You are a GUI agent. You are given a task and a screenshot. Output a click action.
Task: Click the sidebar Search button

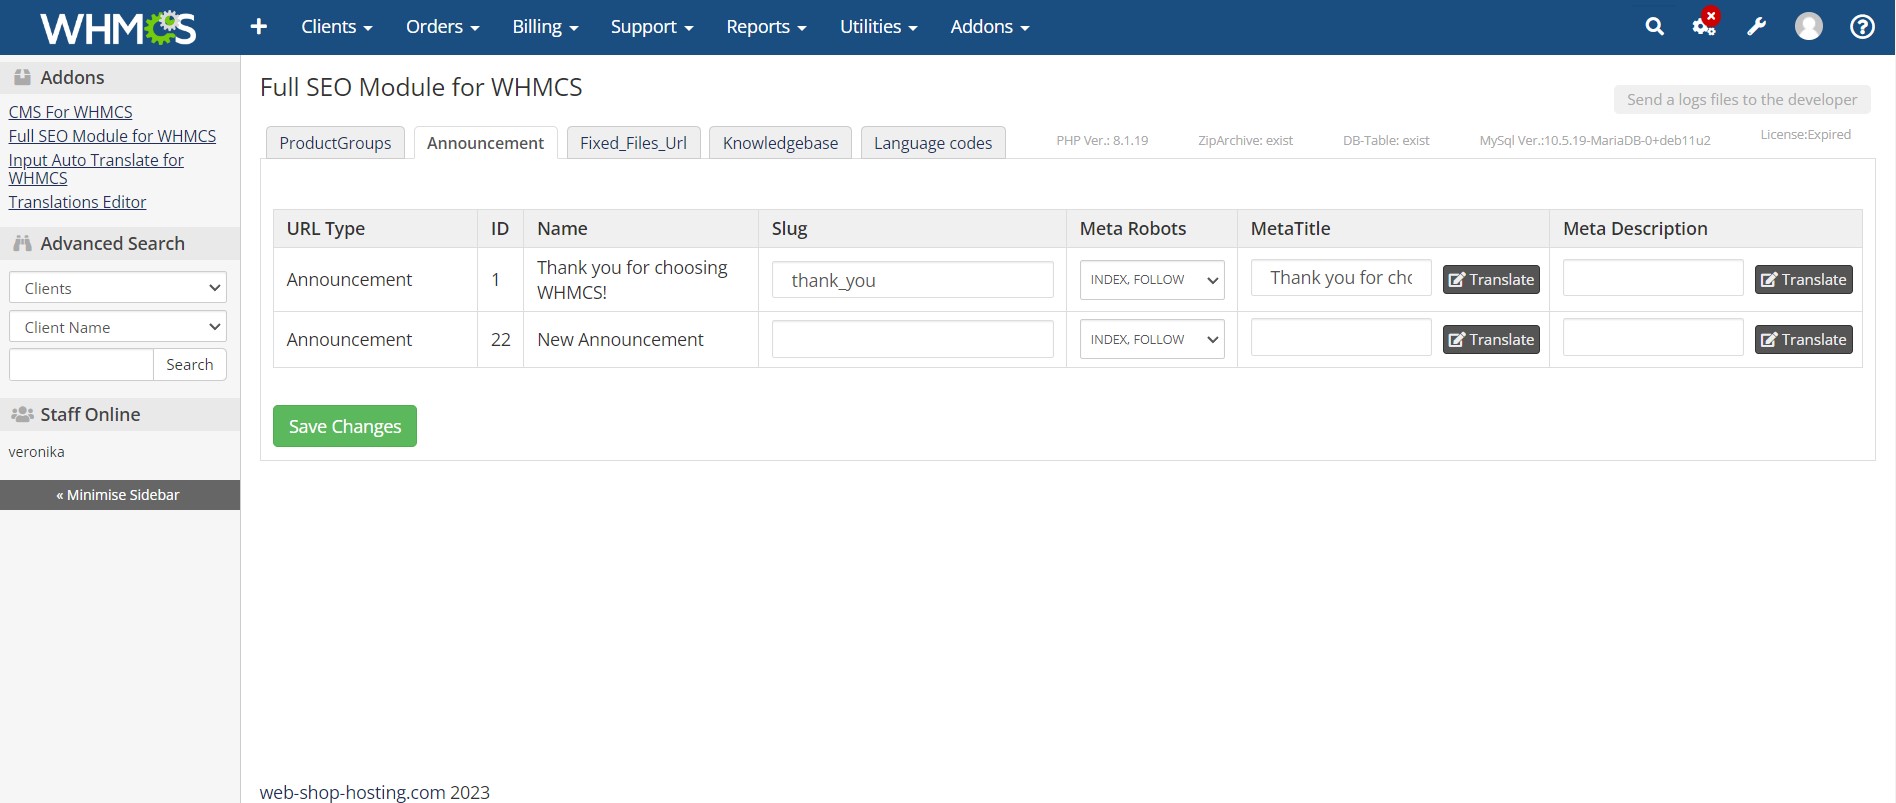point(190,364)
